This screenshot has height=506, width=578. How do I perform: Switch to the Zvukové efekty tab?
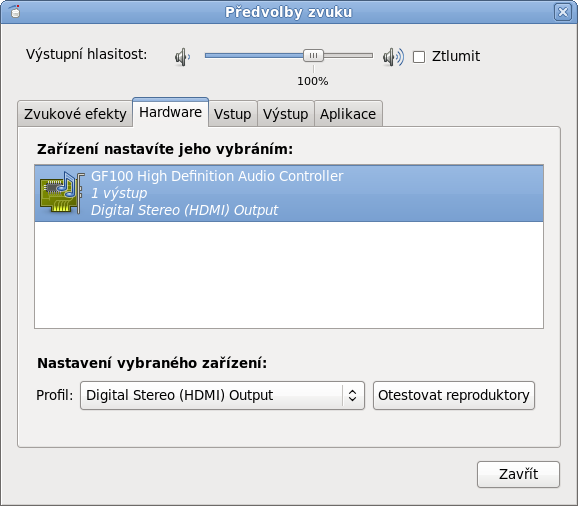pyautogui.click(x=75, y=114)
